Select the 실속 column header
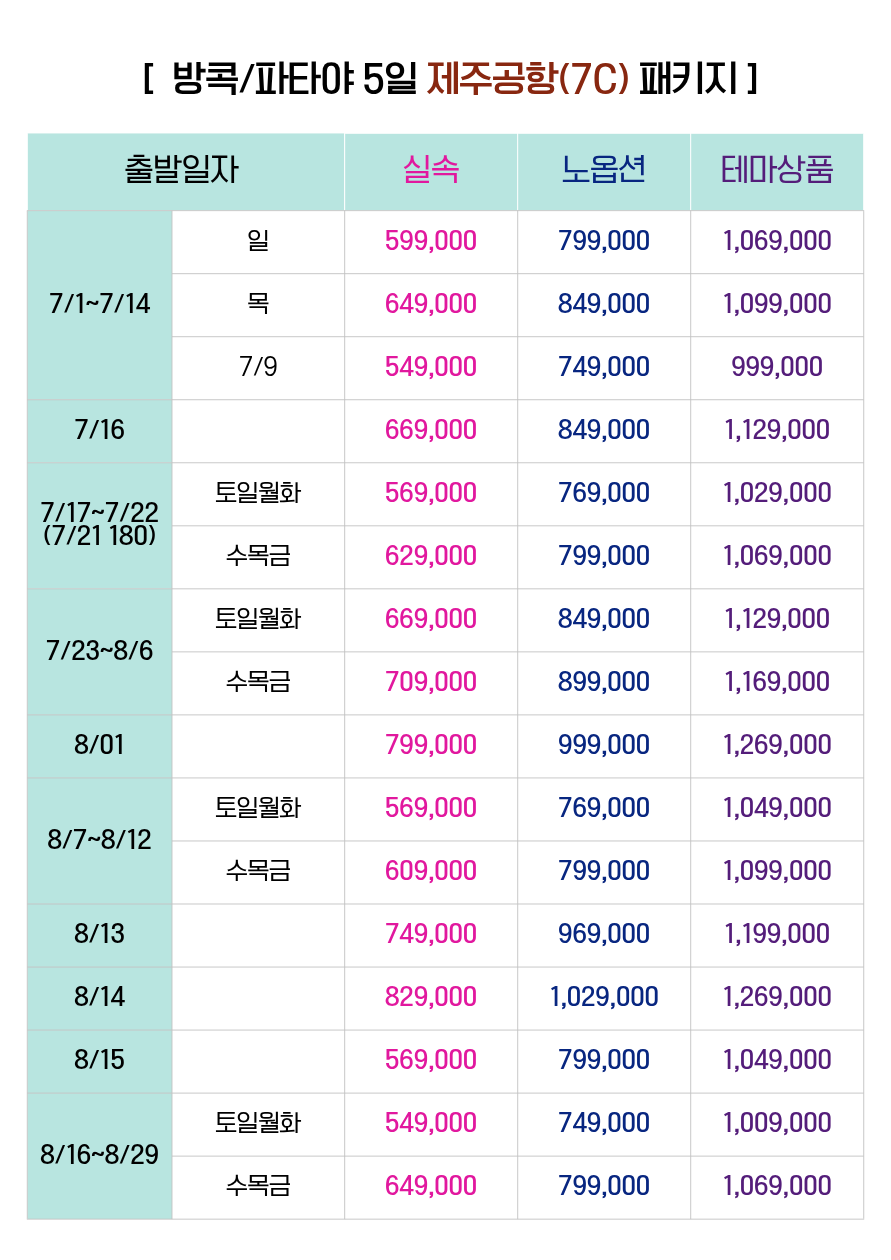 (x=431, y=171)
